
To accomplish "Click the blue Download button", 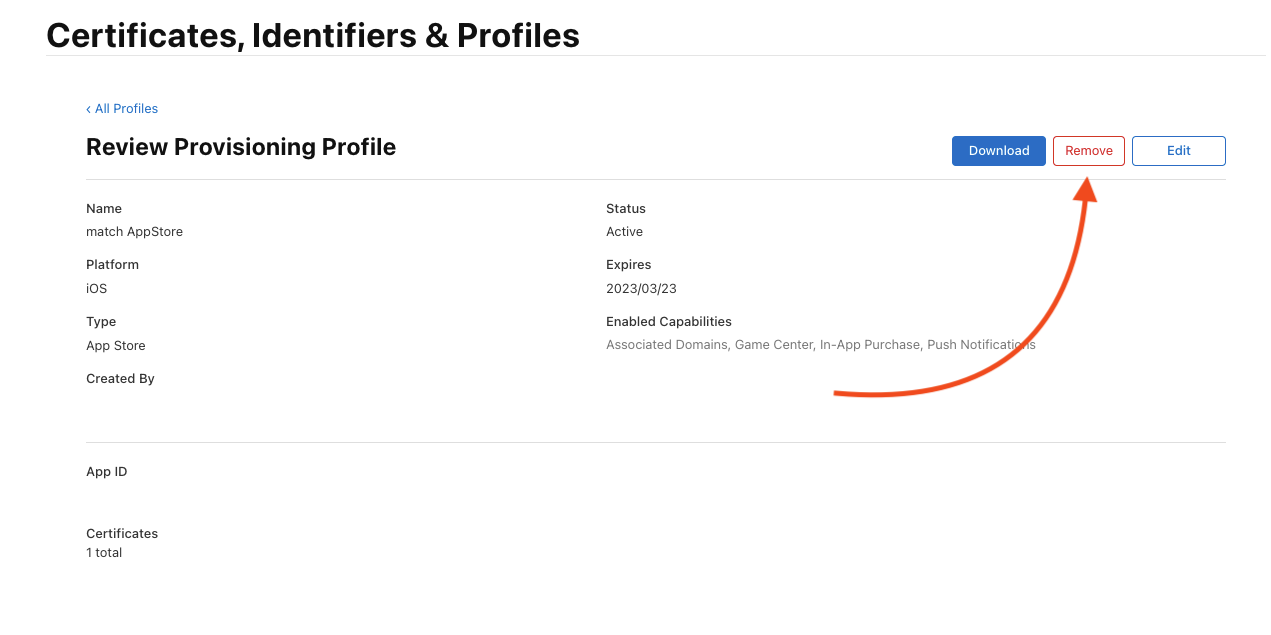I will click(998, 150).
